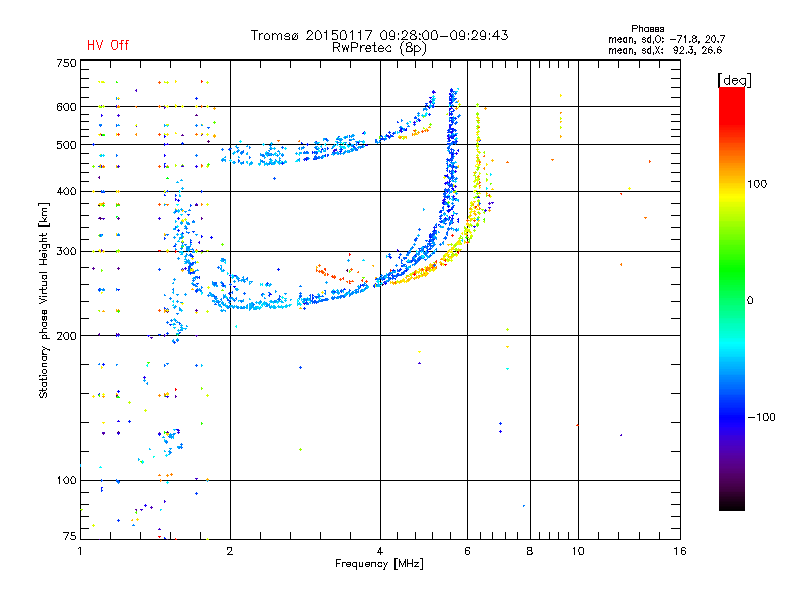Click the y-axis label '750'
This screenshot has height=600, width=800.
click(x=67, y=63)
